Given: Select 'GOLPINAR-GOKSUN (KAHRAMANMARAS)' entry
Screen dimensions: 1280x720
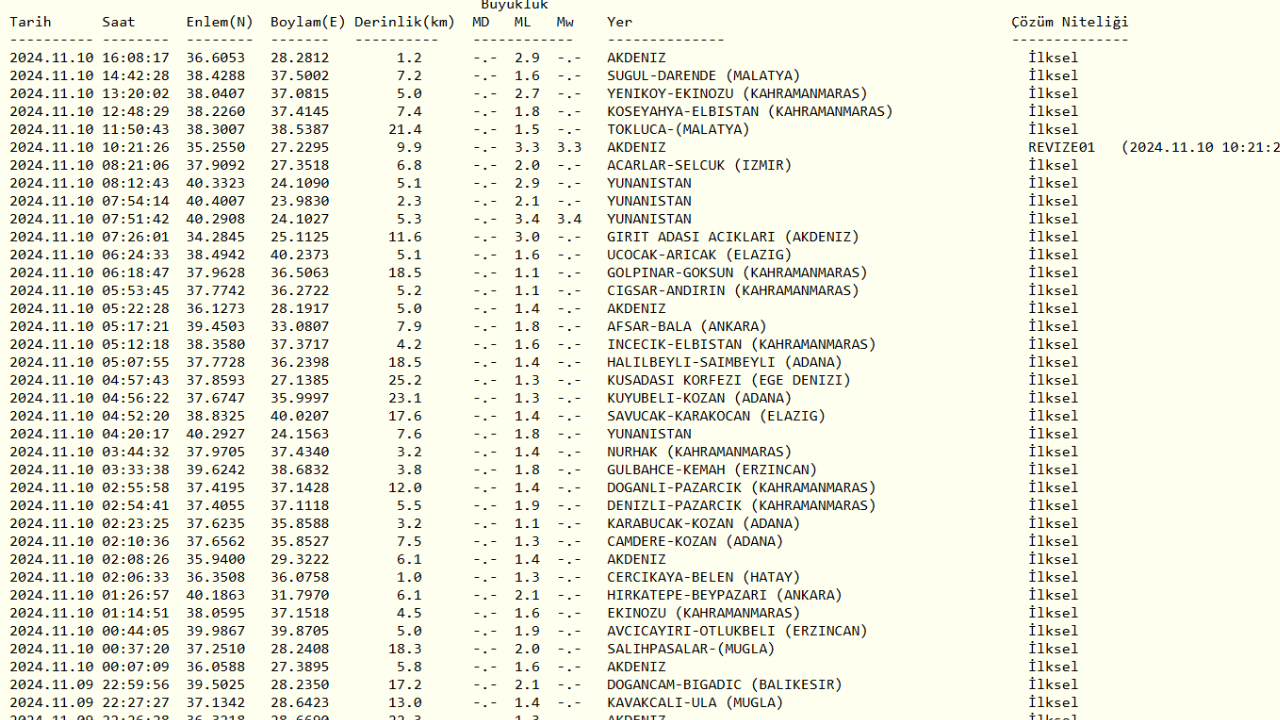Looking at the screenshot, I should [x=737, y=273].
